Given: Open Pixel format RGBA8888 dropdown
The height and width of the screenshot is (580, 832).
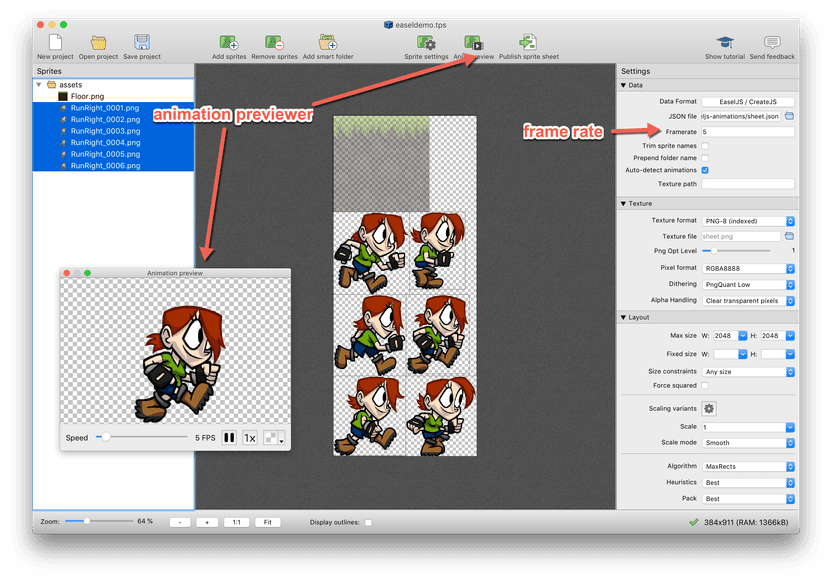Looking at the screenshot, I should [x=748, y=269].
